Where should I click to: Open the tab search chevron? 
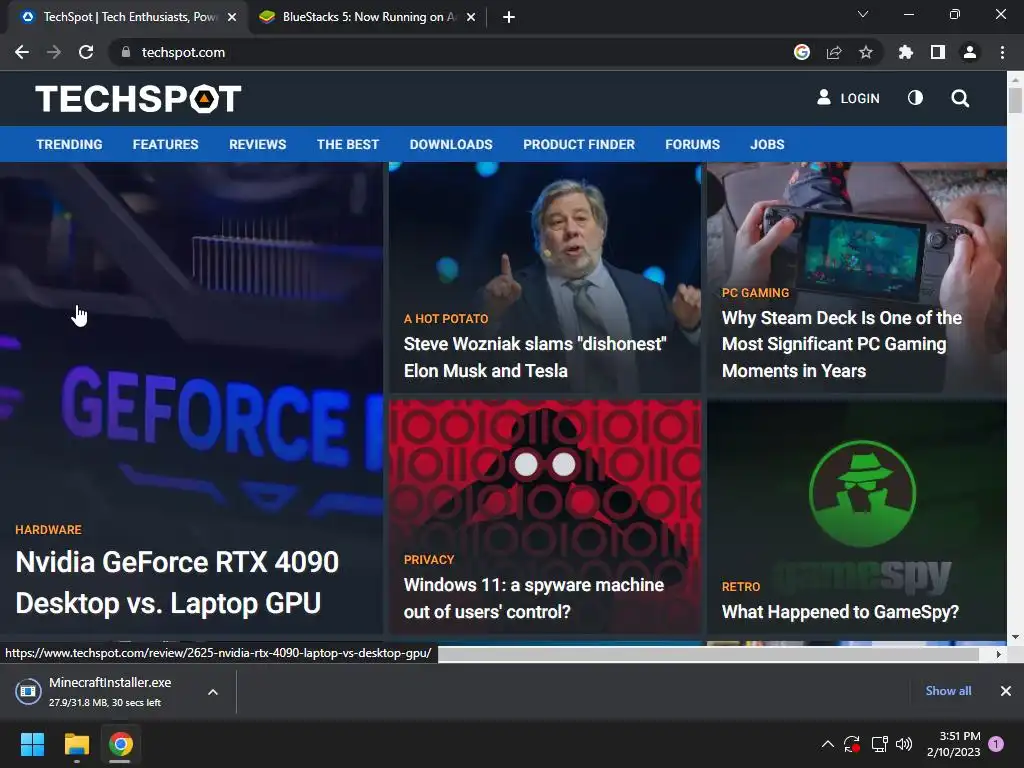pyautogui.click(x=863, y=14)
